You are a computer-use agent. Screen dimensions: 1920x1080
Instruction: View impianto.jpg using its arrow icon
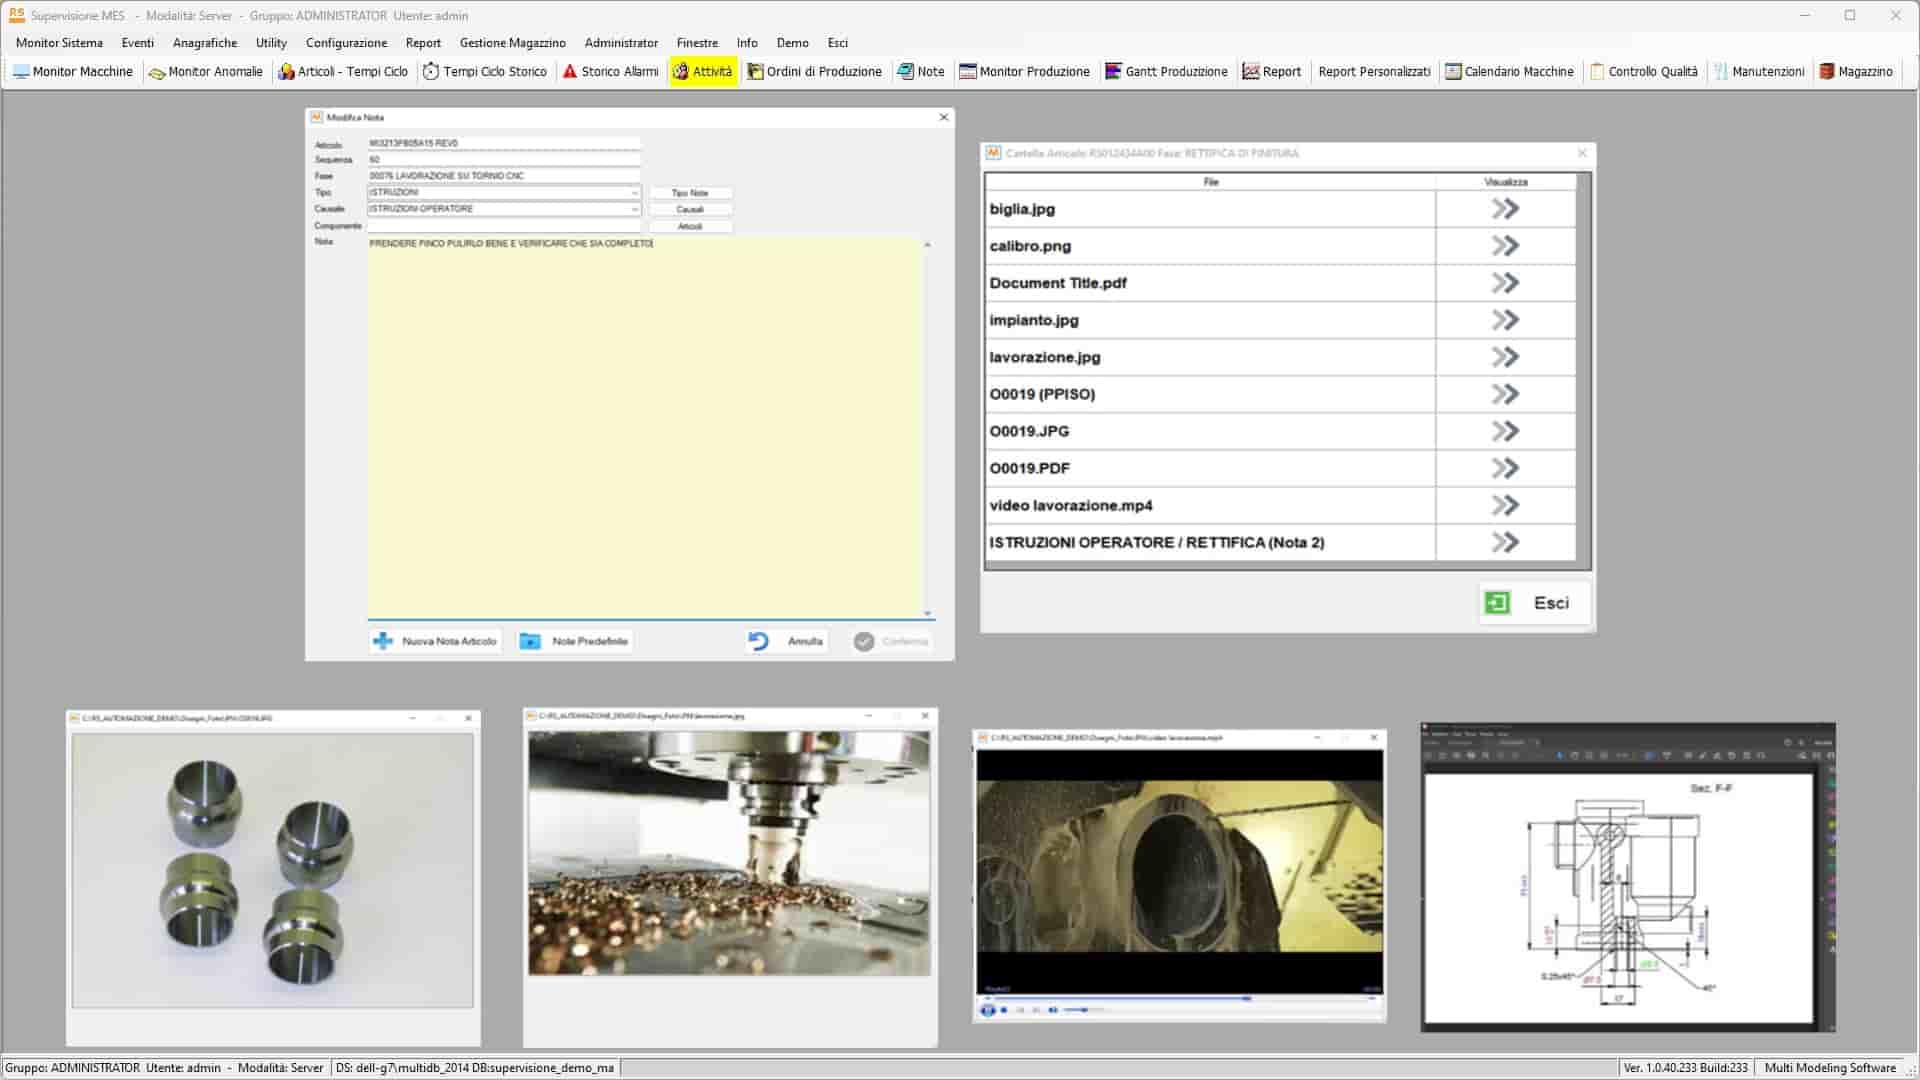[1505, 320]
